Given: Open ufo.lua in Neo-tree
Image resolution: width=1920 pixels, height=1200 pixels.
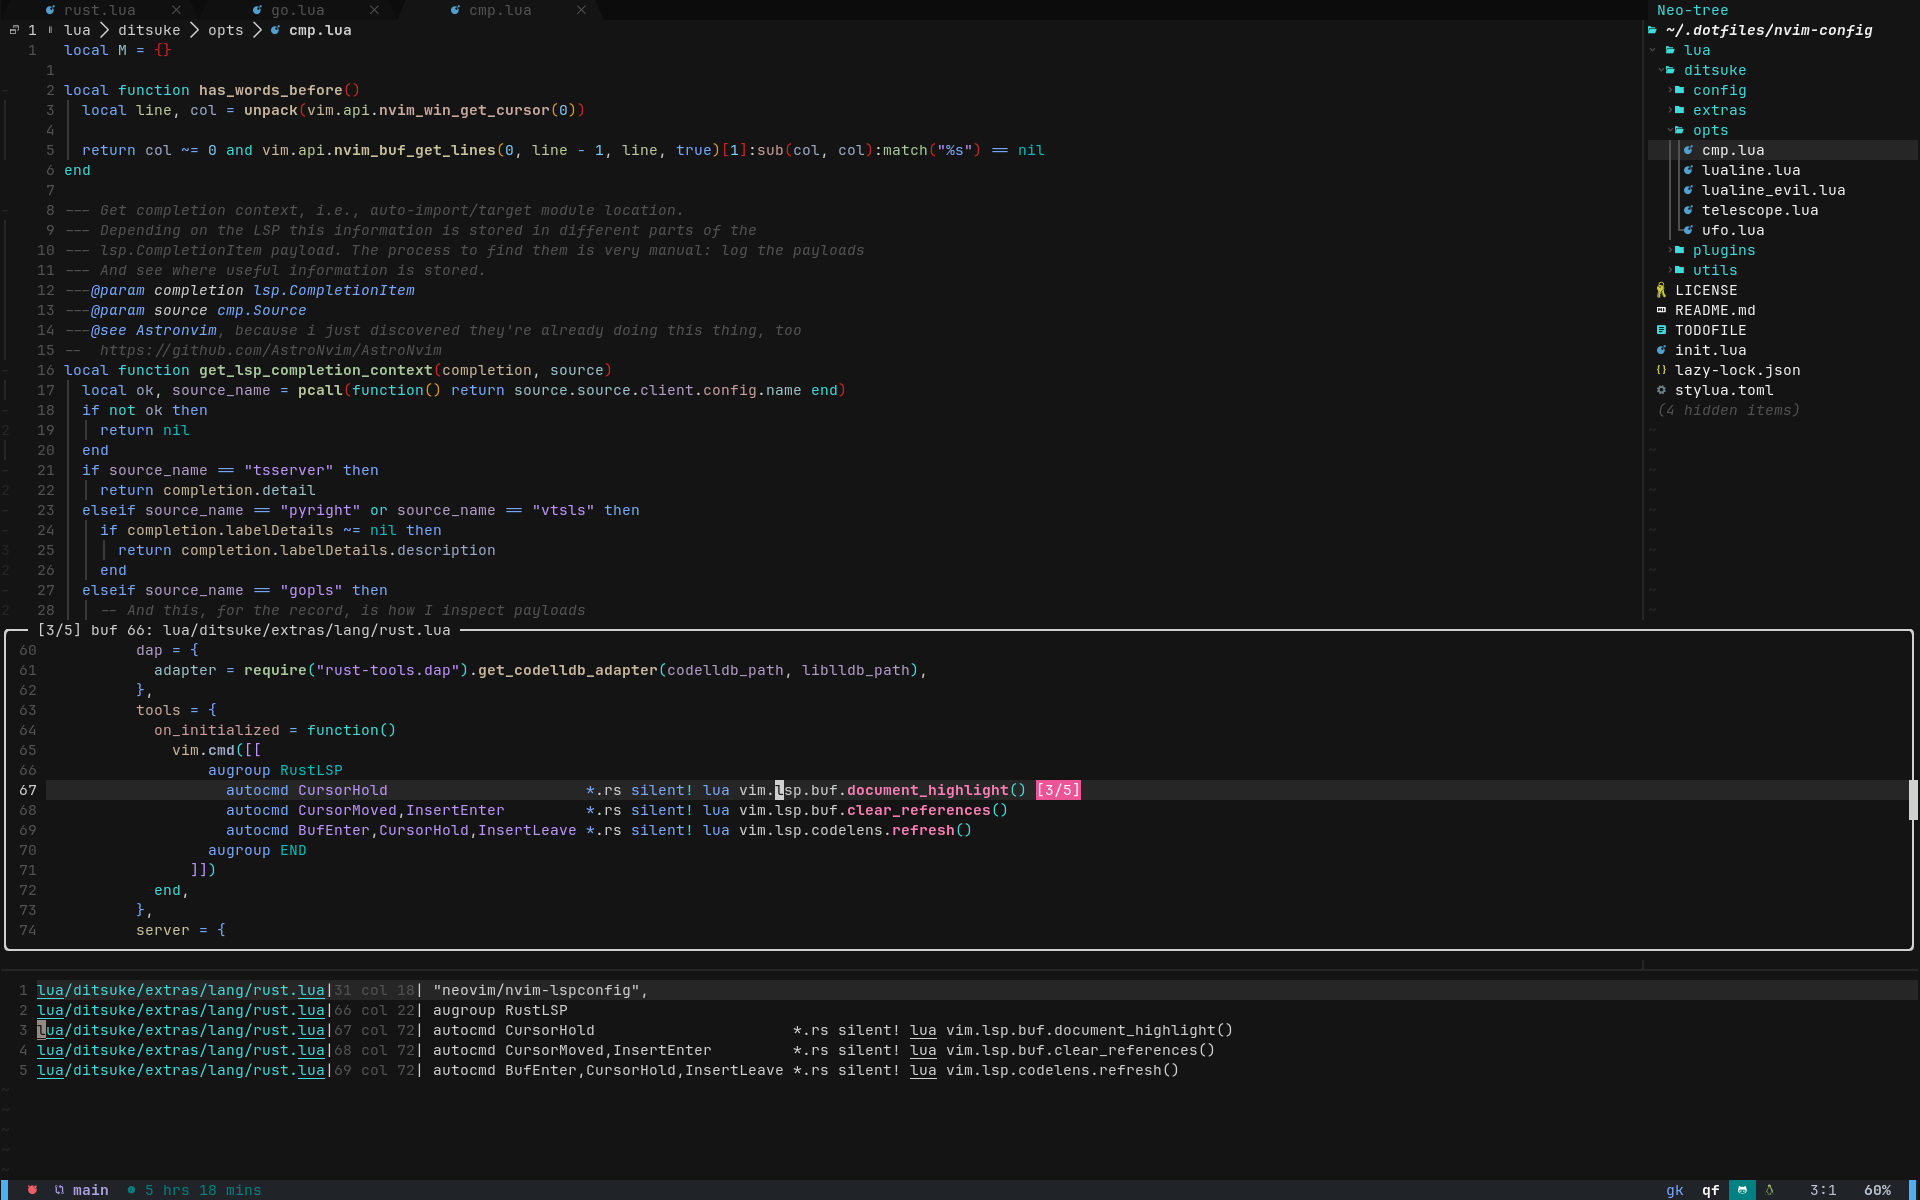Looking at the screenshot, I should tap(1733, 230).
